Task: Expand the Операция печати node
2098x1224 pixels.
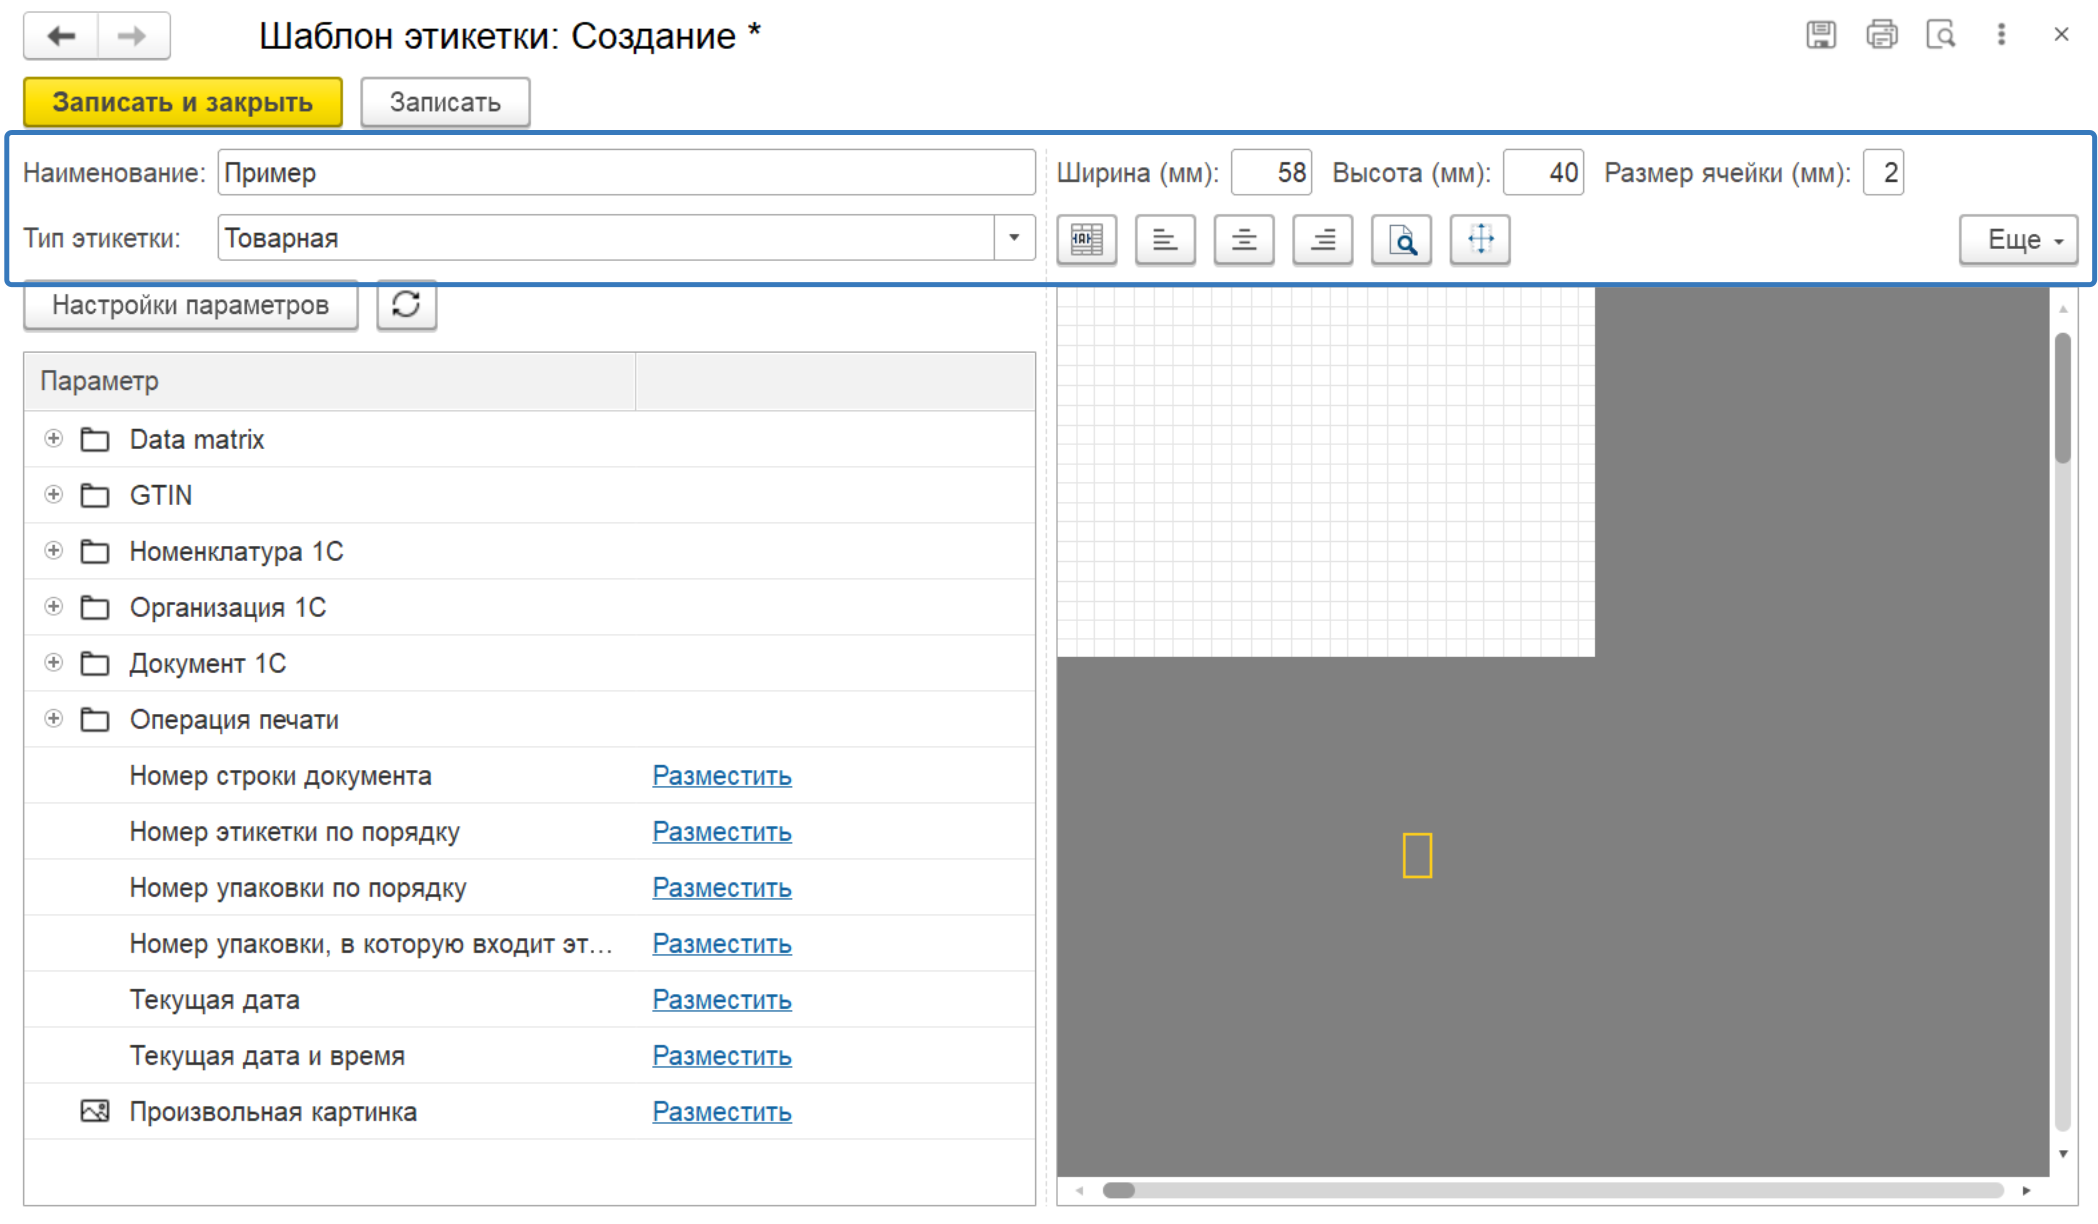Action: pyautogui.click(x=54, y=719)
